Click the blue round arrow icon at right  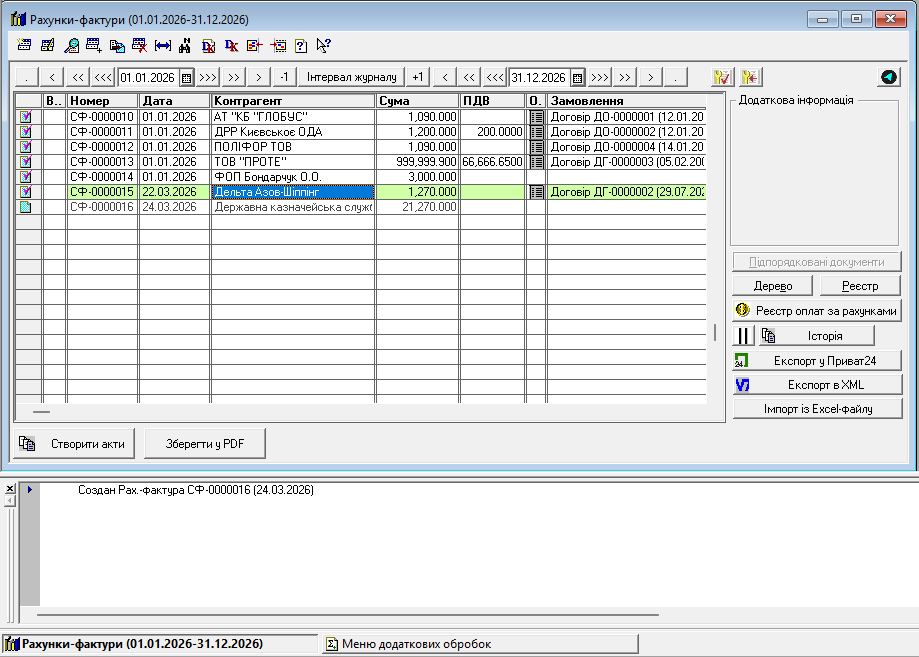[x=887, y=77]
